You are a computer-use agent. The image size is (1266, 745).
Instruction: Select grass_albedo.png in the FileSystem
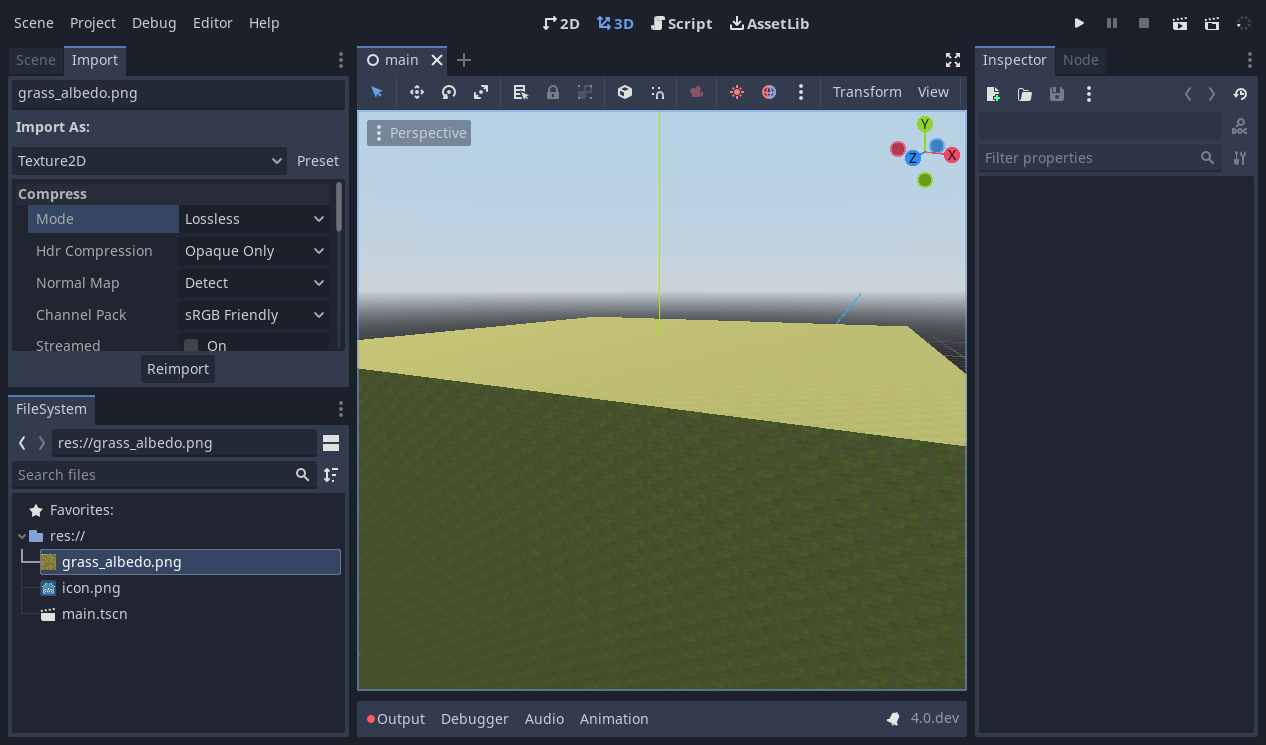pos(121,561)
